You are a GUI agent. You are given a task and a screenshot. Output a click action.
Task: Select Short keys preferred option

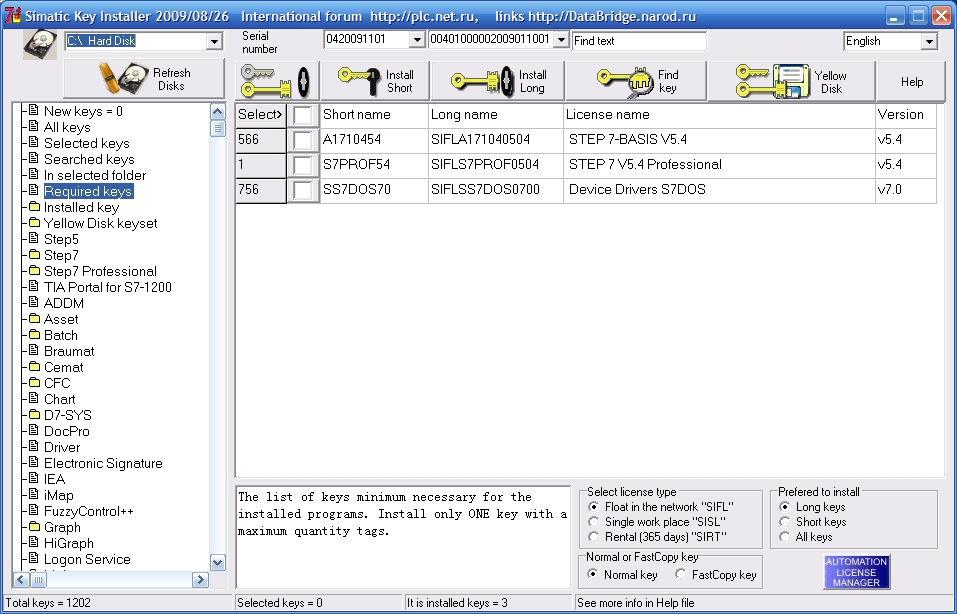click(x=785, y=522)
